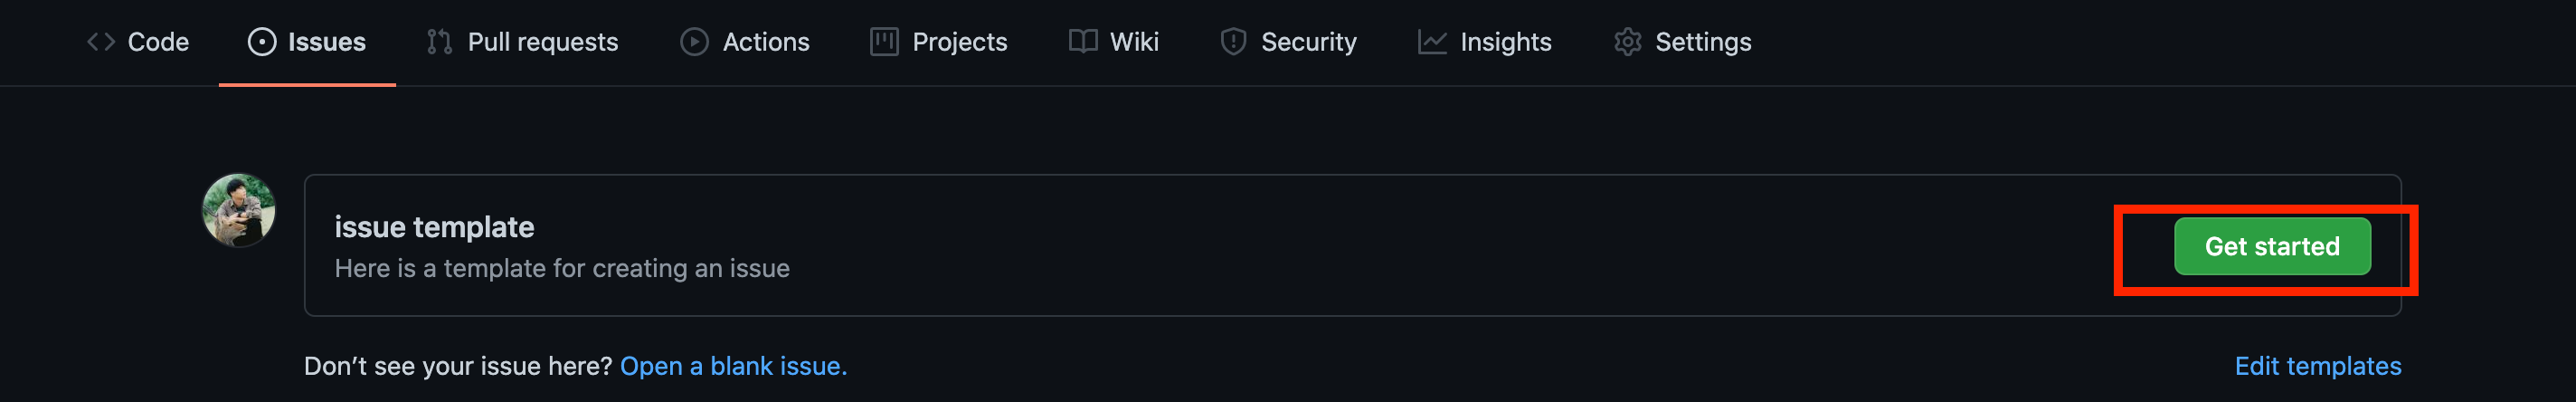Switch to the Code tab label

[158, 42]
